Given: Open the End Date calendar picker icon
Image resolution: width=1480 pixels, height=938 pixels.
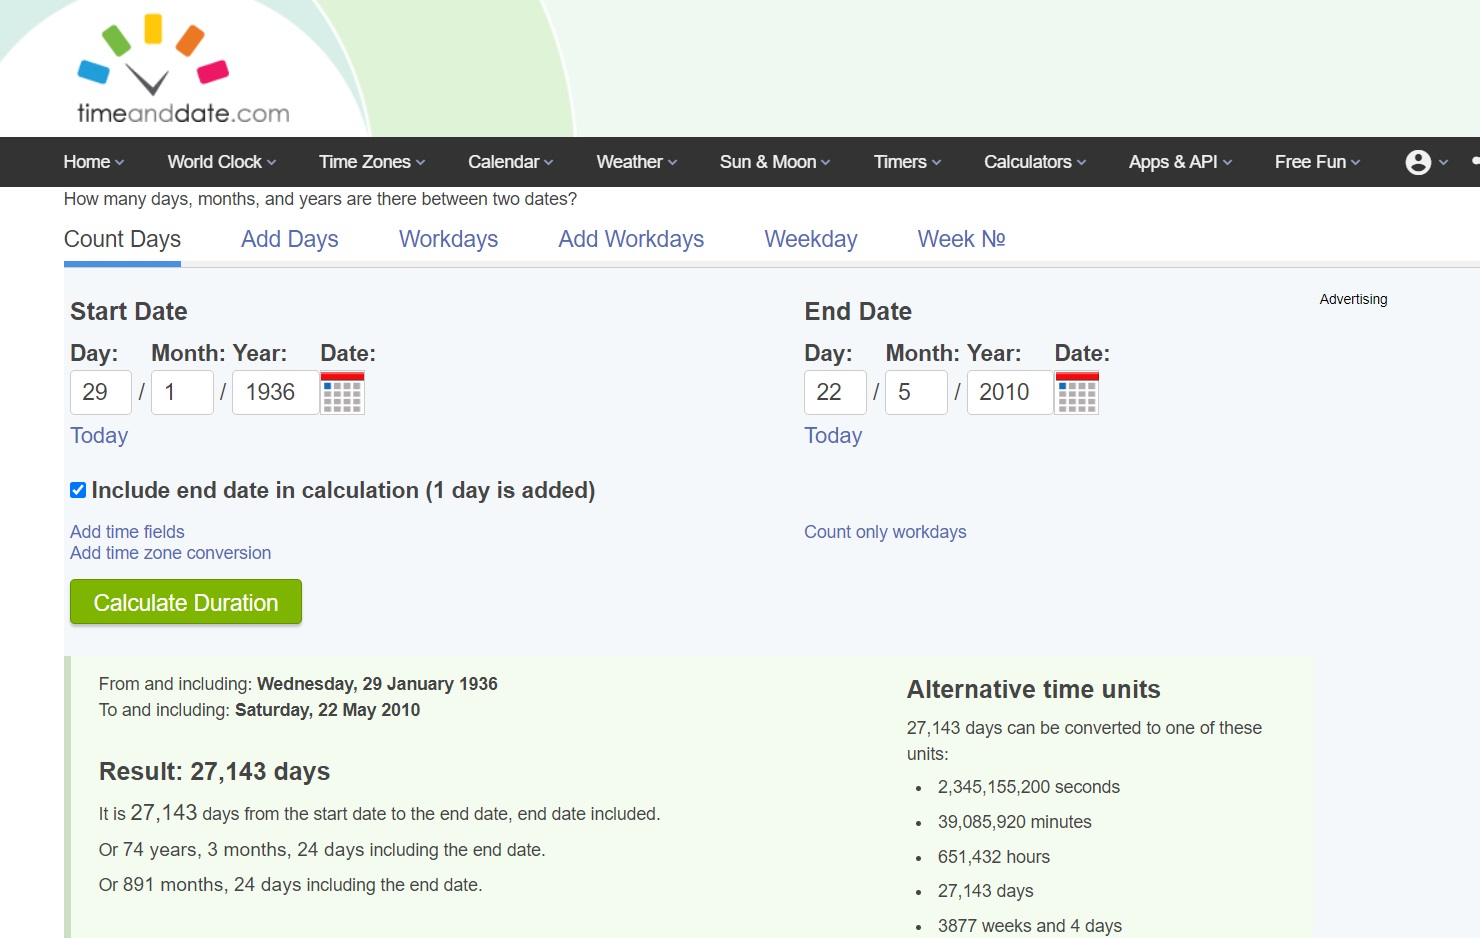Looking at the screenshot, I should pyautogui.click(x=1077, y=393).
